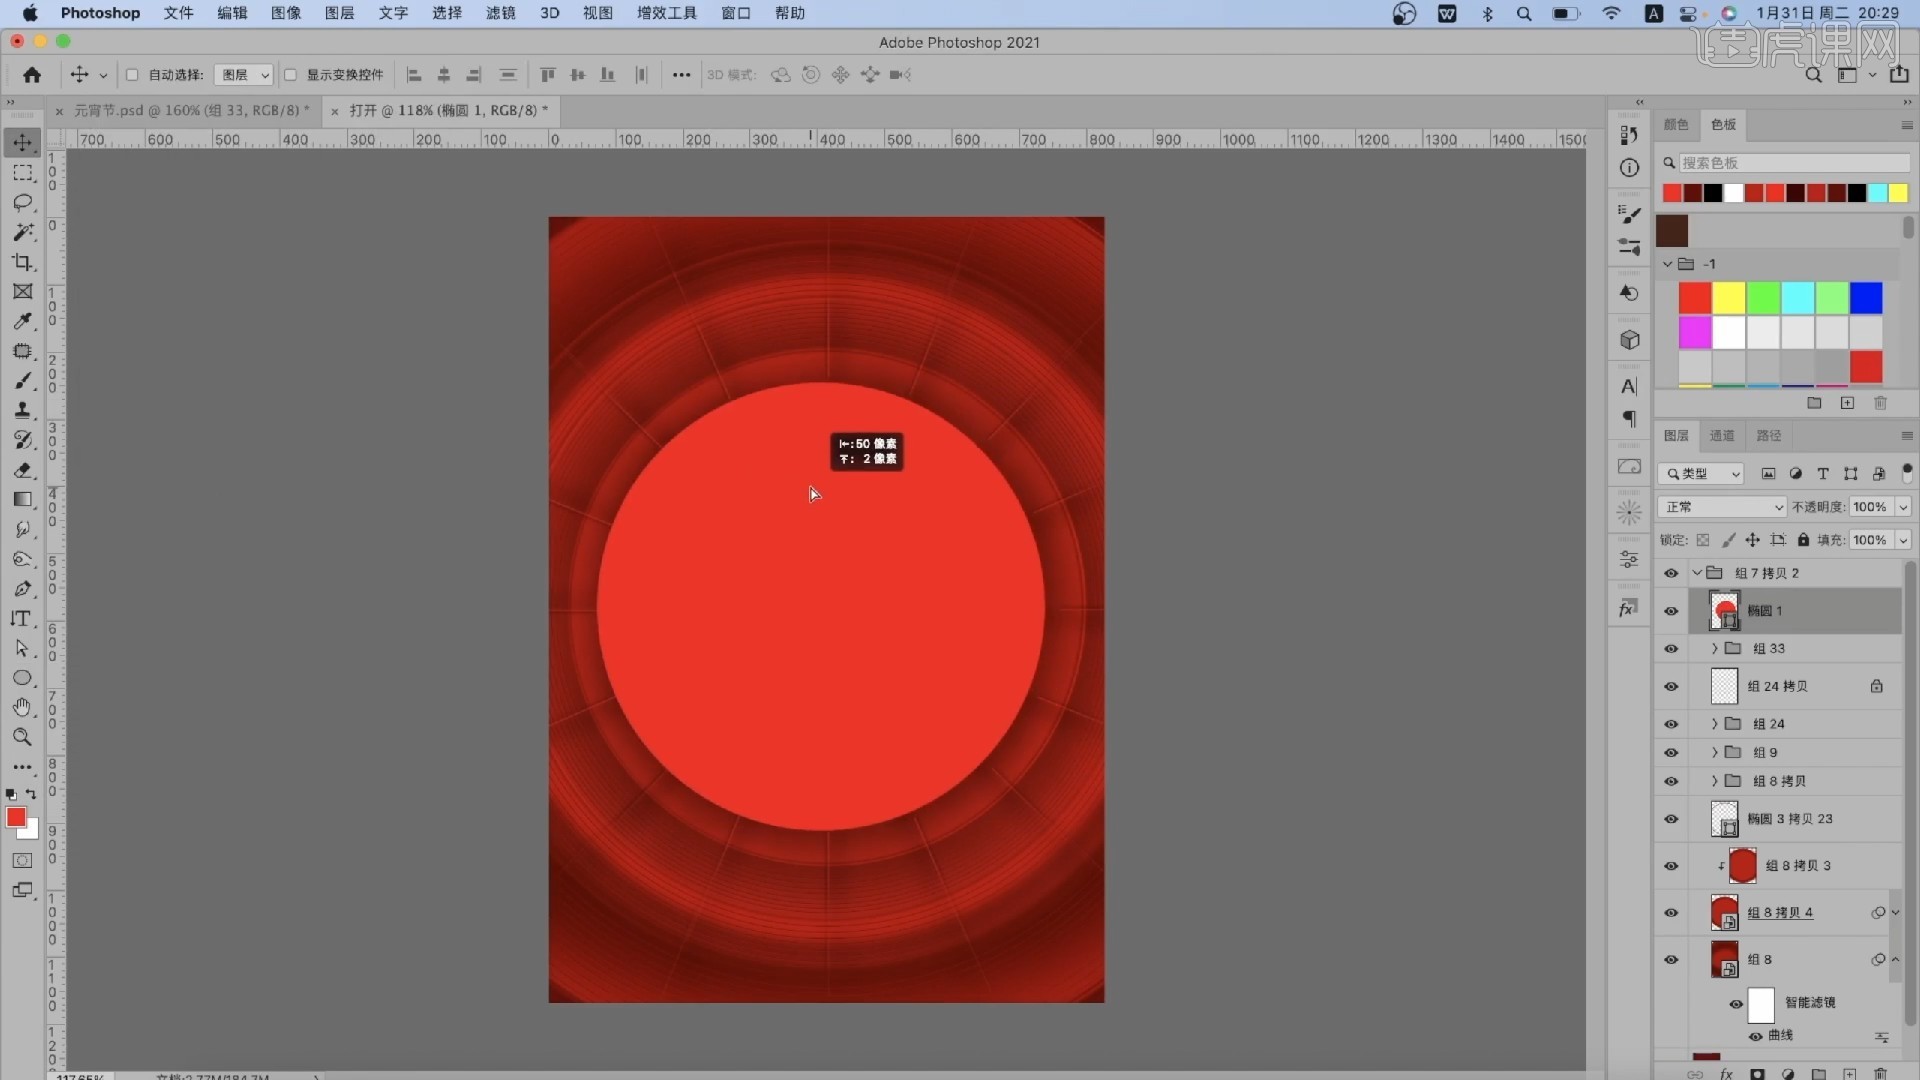Hide the 组 9 group
Viewport: 1920px width, 1080px height.
pyautogui.click(x=1671, y=753)
